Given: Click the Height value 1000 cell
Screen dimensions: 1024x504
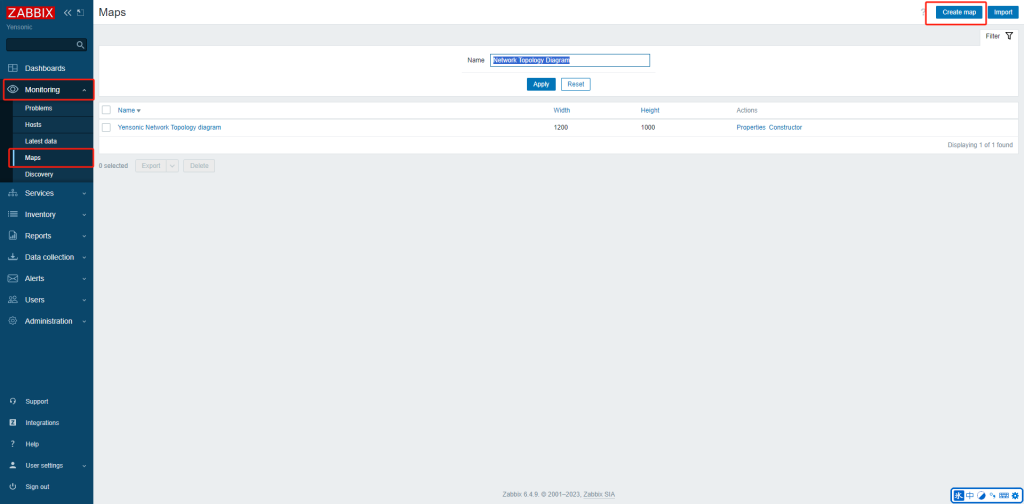Looking at the screenshot, I should click(x=648, y=127).
